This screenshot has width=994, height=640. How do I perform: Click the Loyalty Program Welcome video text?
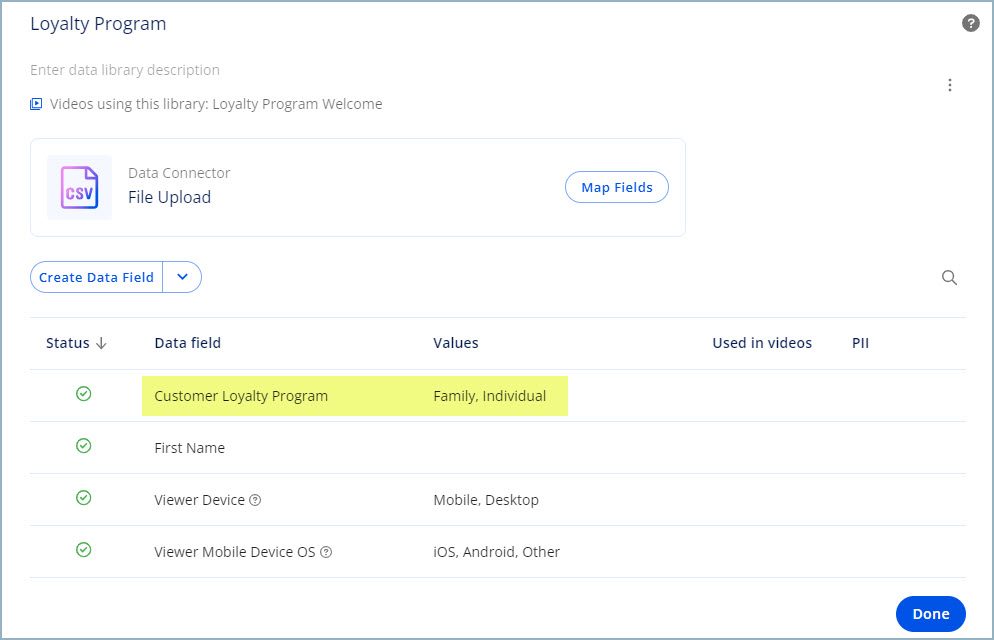[297, 104]
